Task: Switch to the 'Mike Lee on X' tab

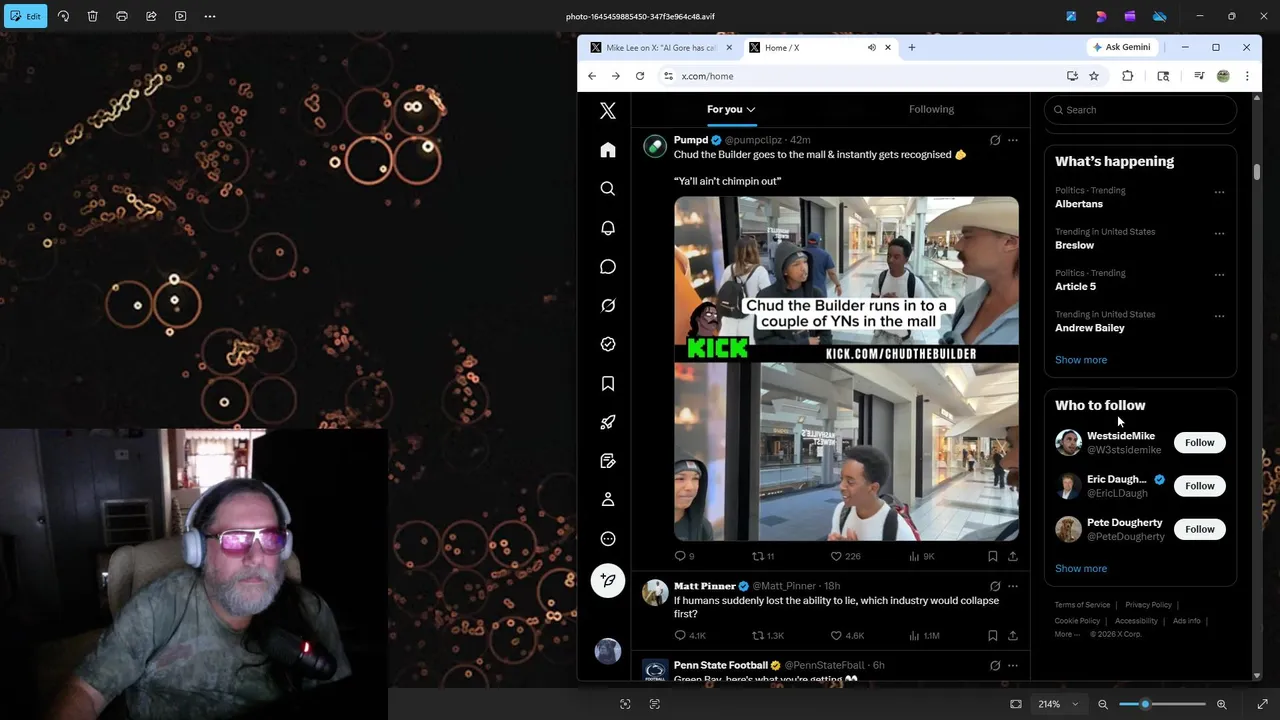Action: click(659, 47)
